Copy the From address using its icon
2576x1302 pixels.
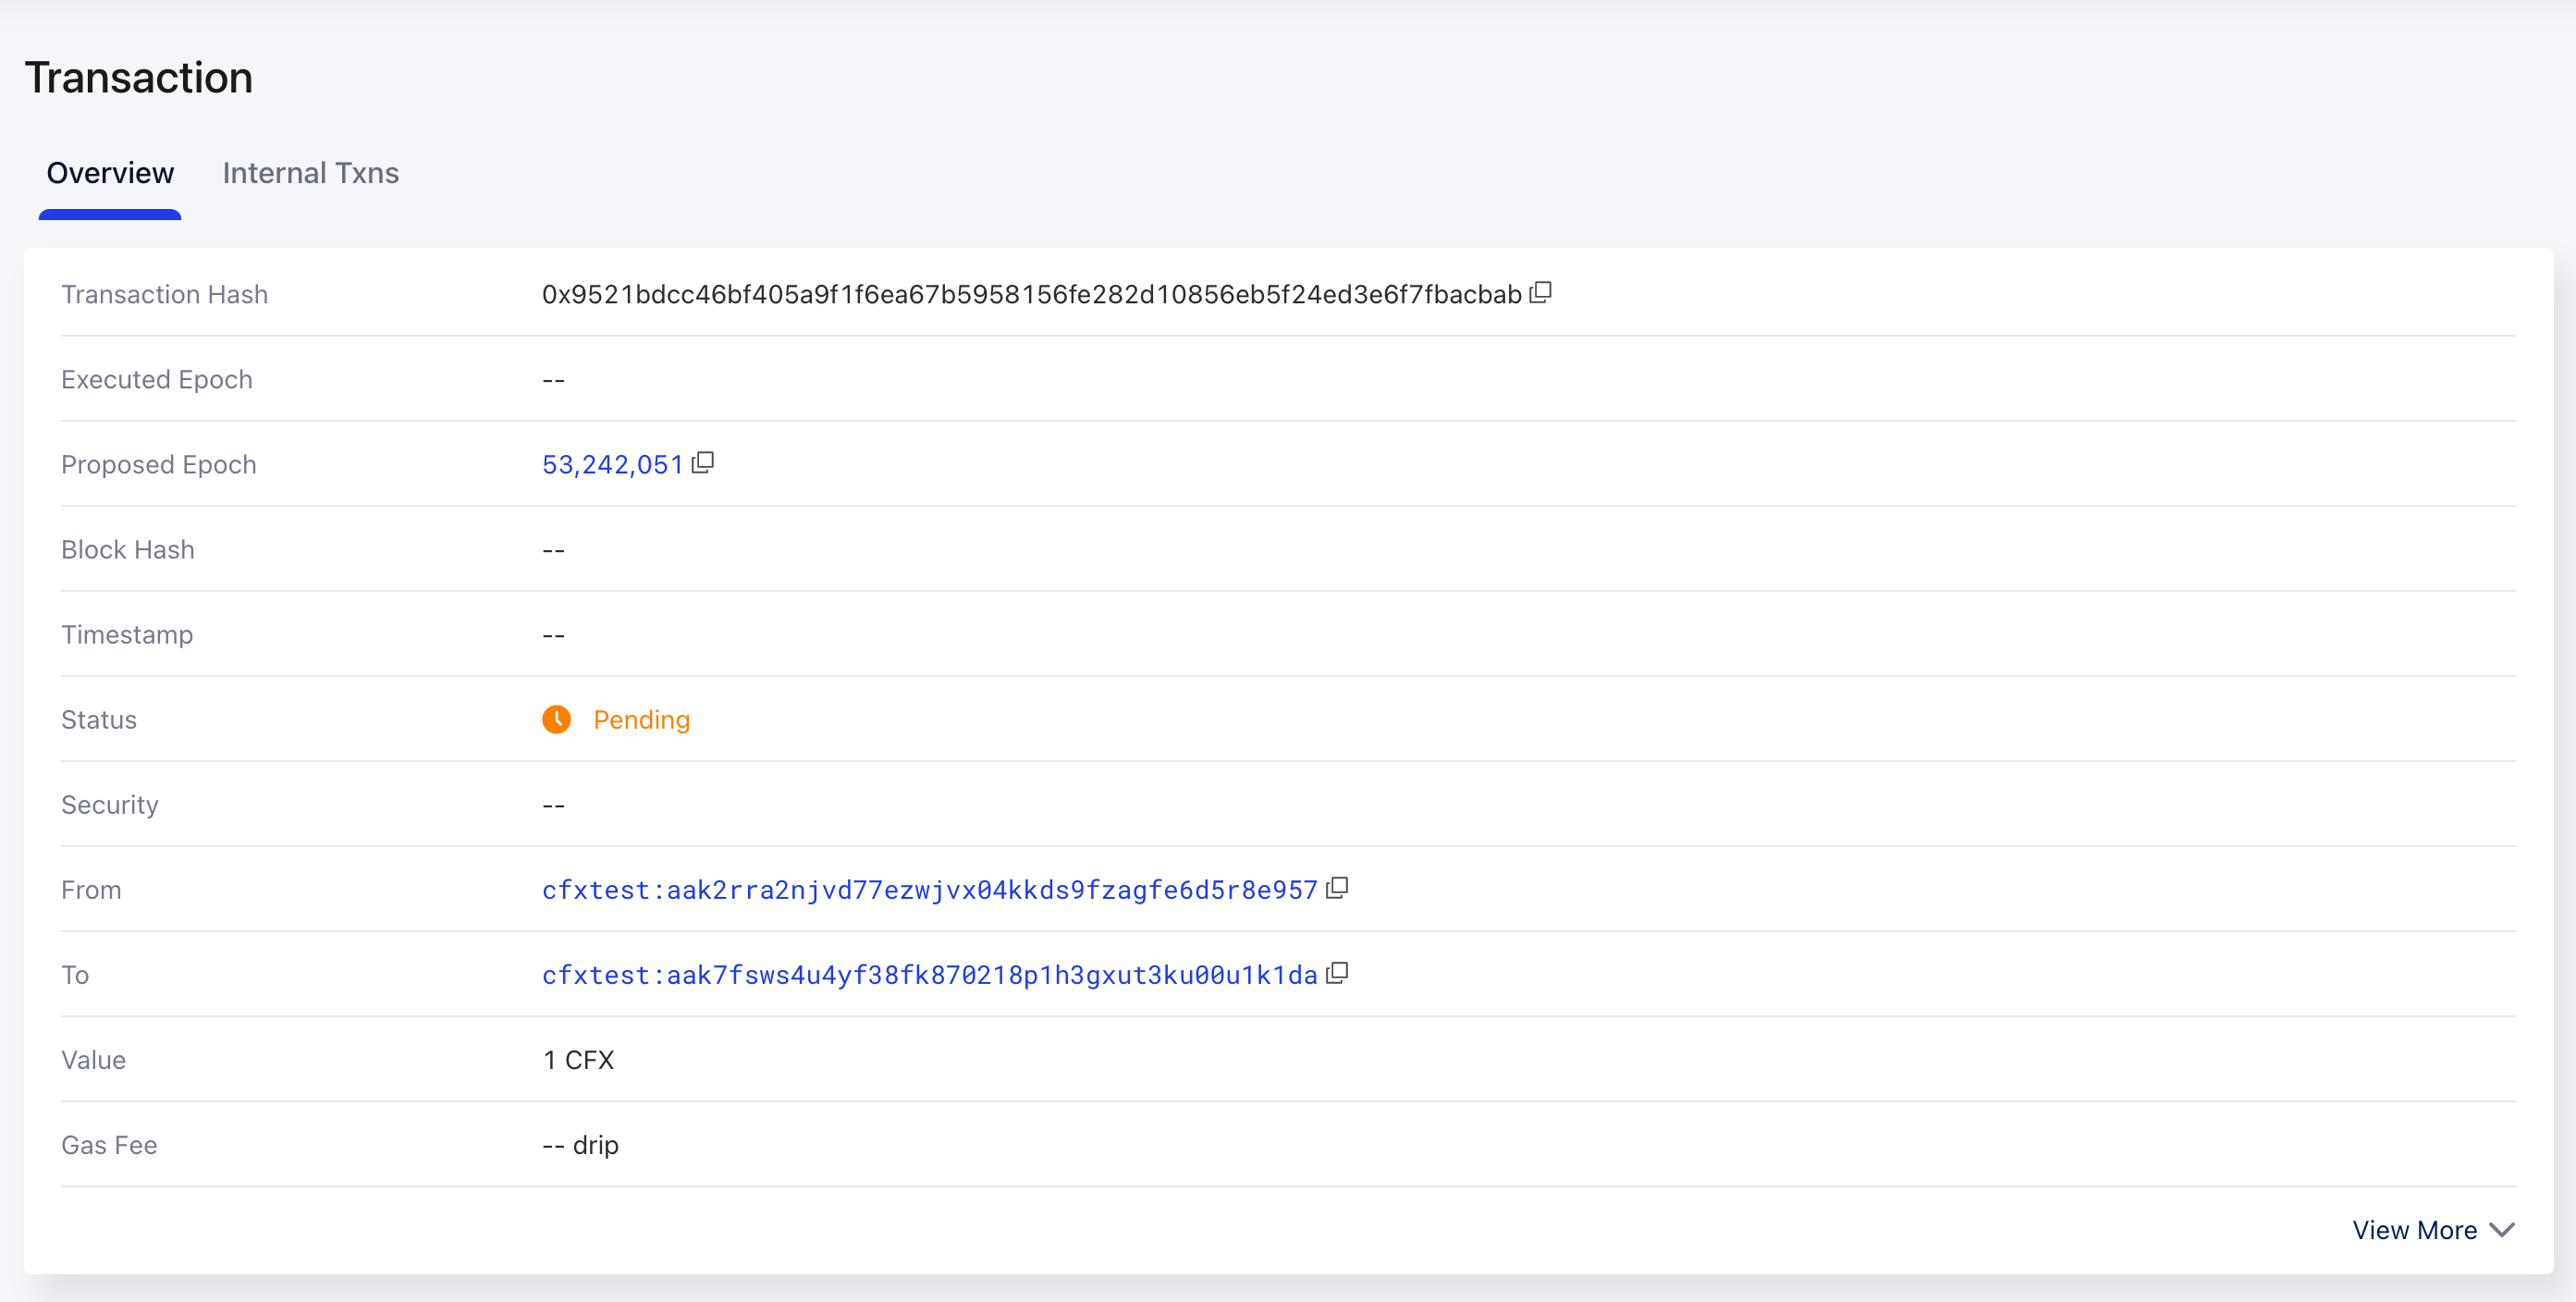[1337, 888]
